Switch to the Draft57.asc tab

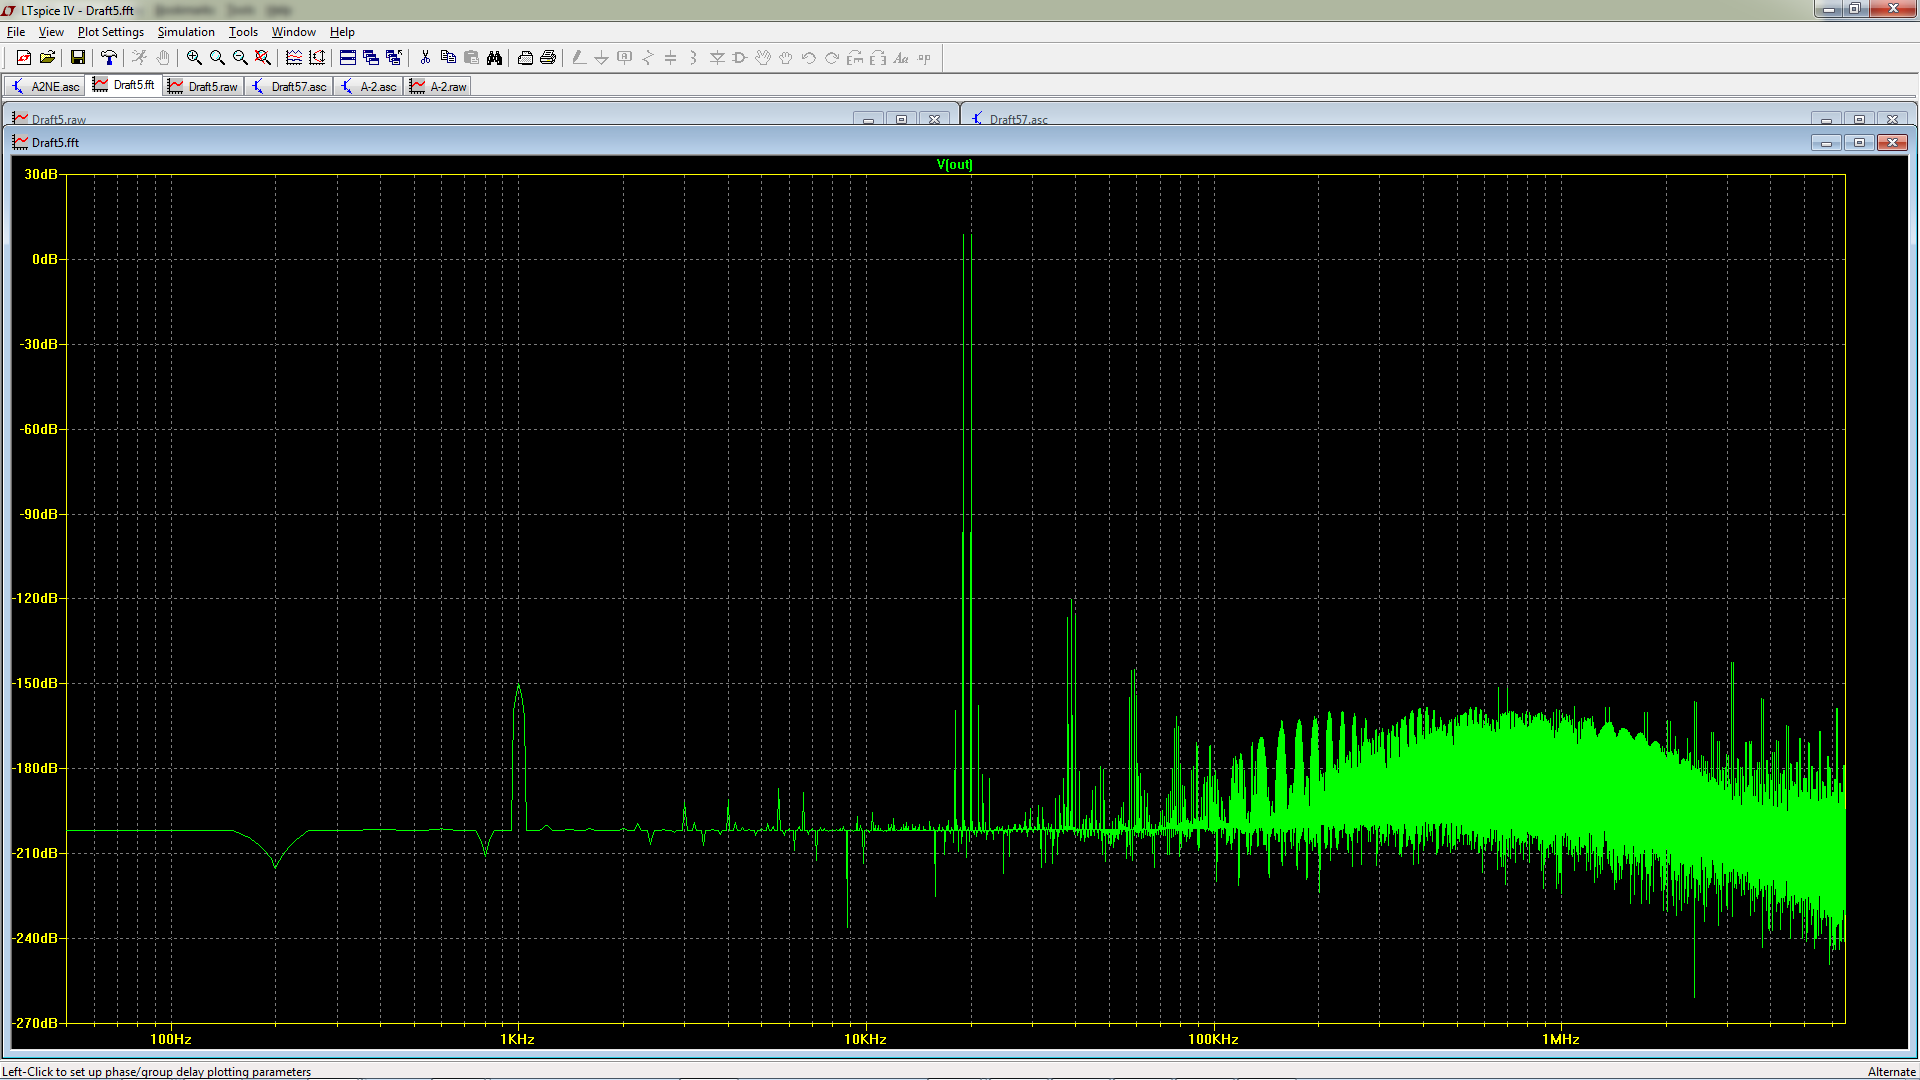coord(289,87)
